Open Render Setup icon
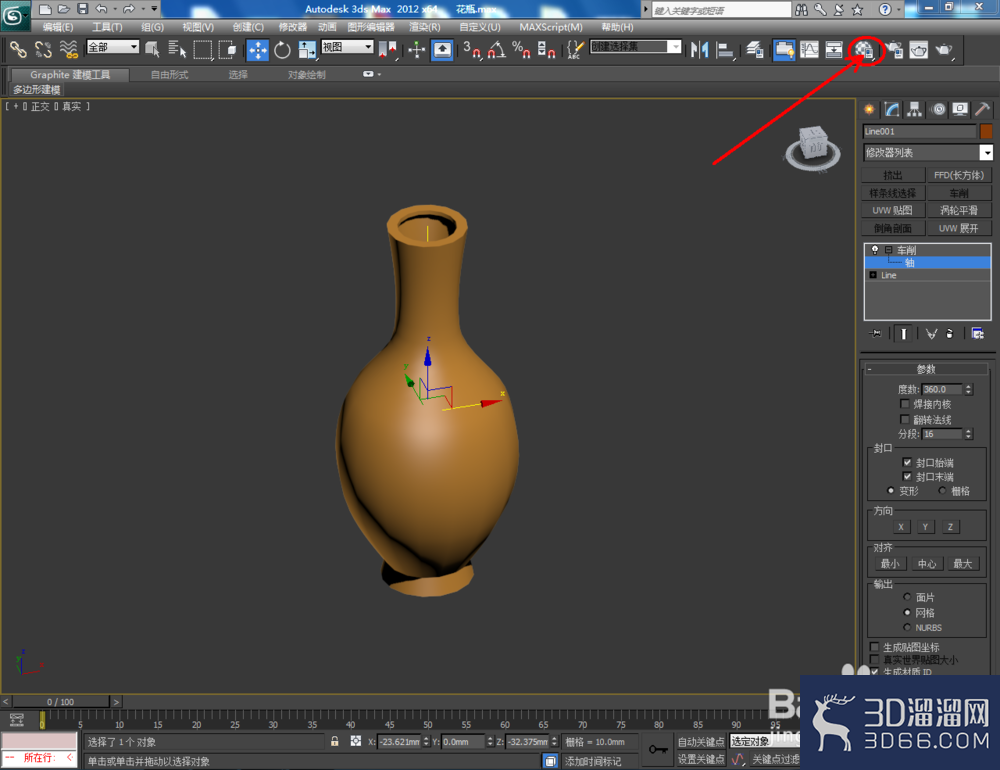The image size is (1000, 770). (x=895, y=50)
